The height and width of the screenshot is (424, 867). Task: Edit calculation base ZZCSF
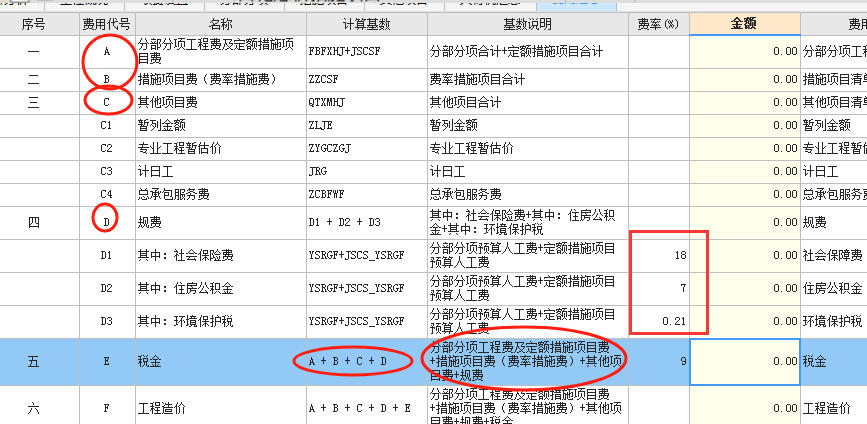point(367,80)
